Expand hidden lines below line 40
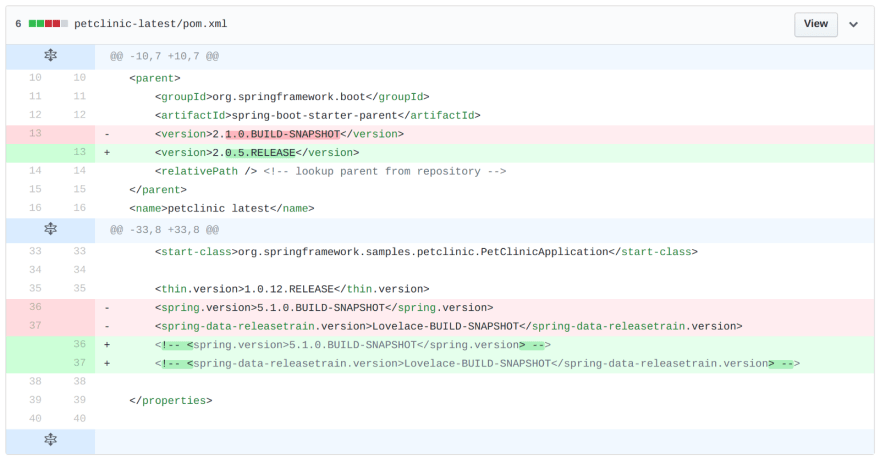The image size is (880, 465). 51,439
